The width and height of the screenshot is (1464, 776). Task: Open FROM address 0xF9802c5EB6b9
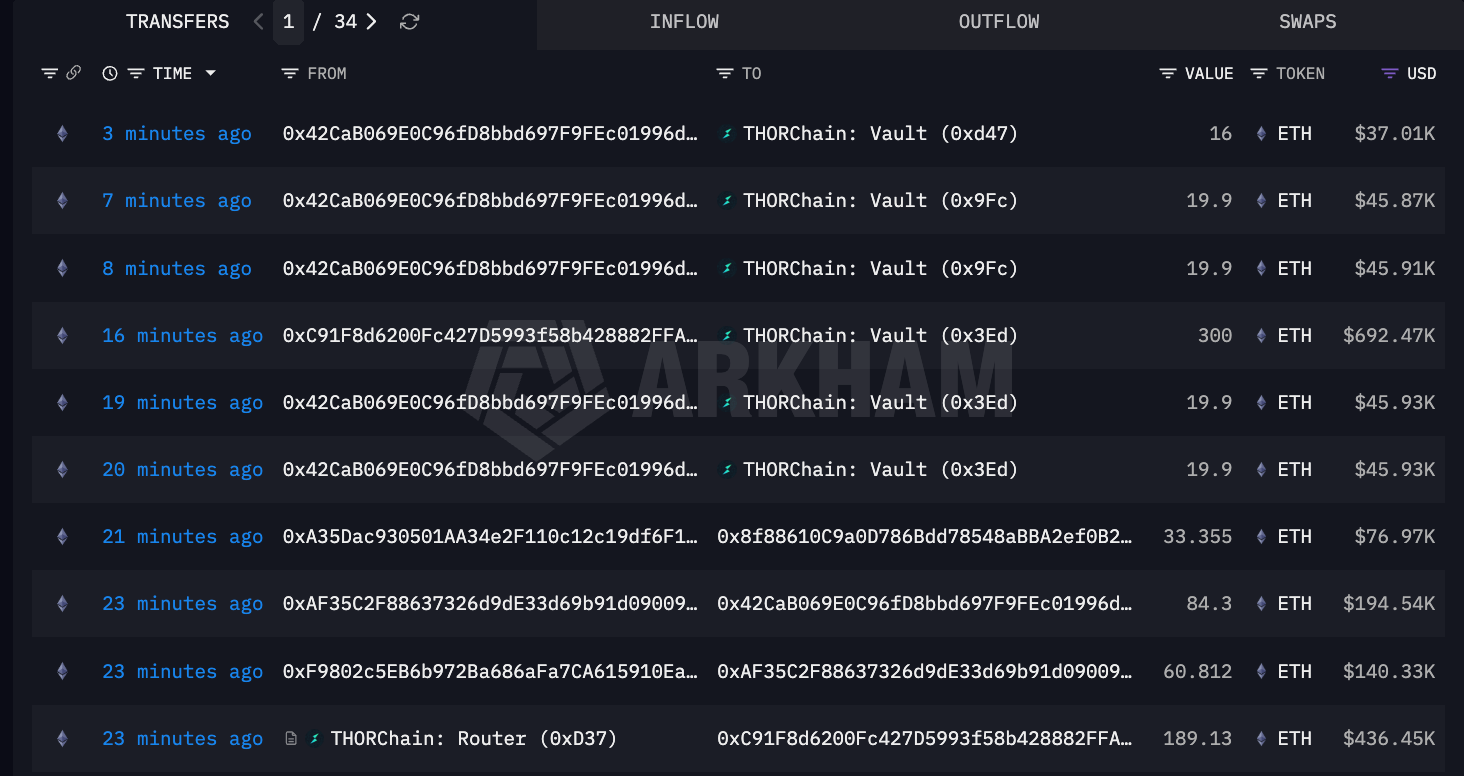491,672
